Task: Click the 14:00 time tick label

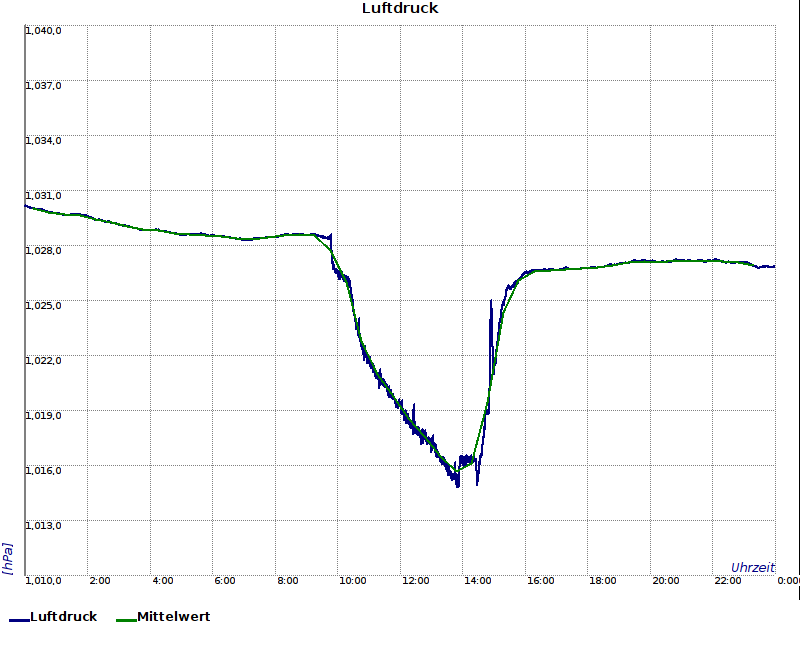Action: [x=478, y=580]
